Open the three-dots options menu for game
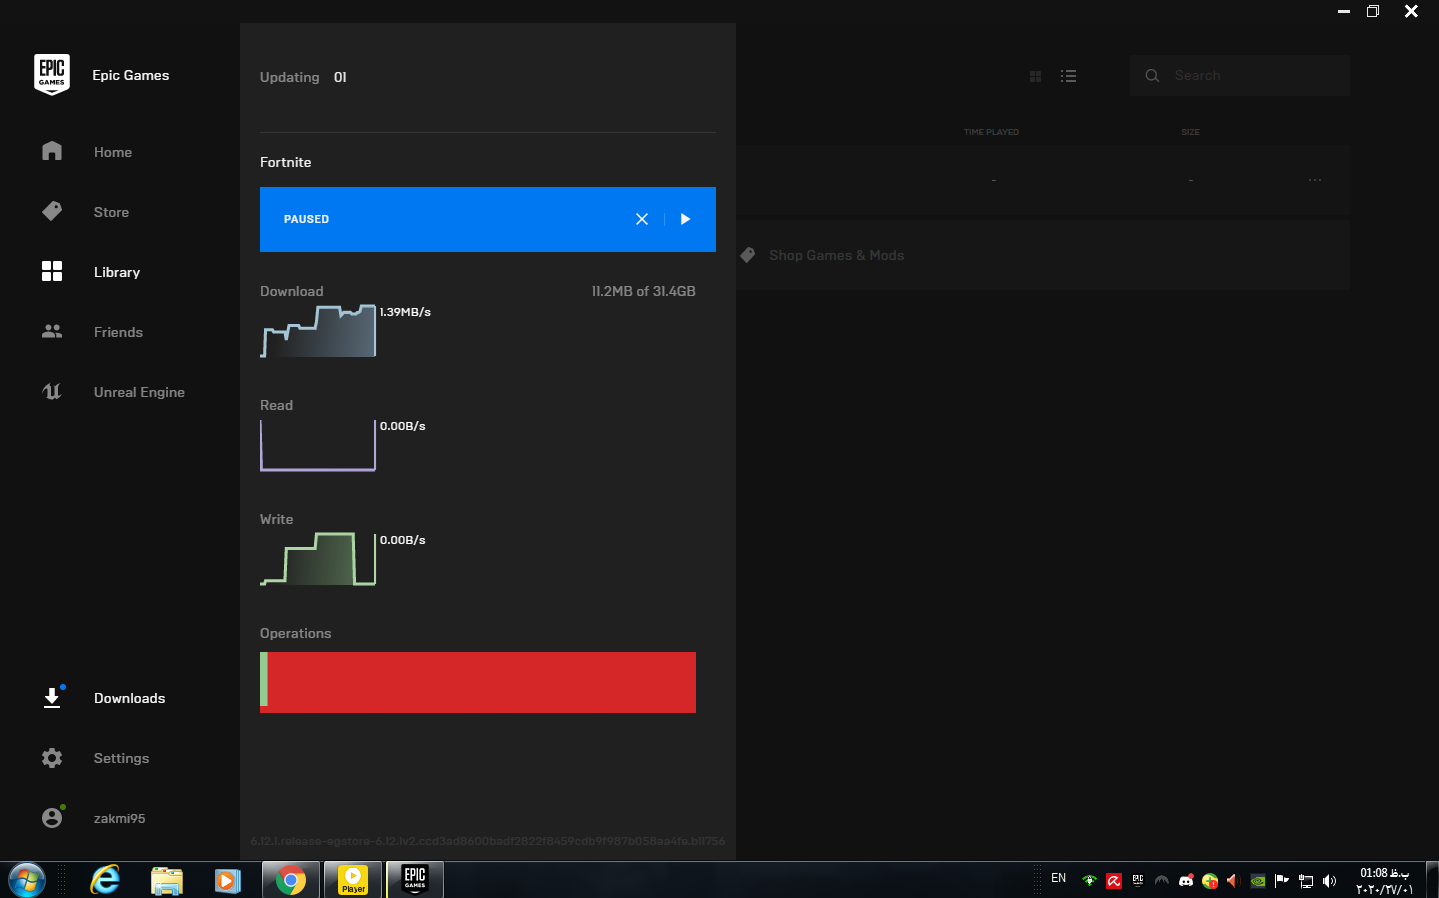This screenshot has width=1439, height=898. coord(1314,180)
